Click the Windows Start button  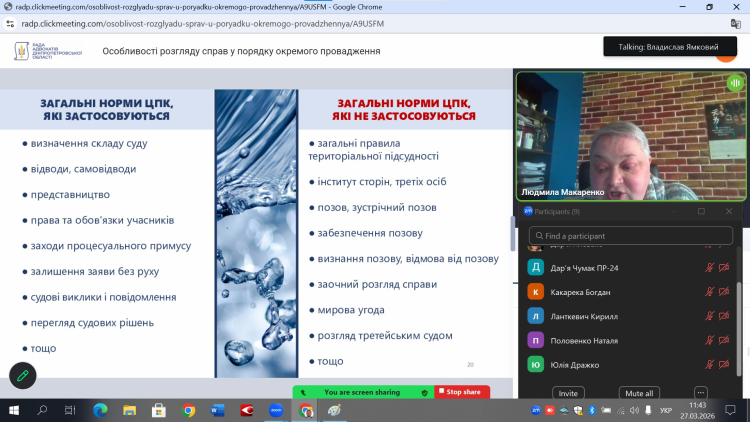click(x=14, y=410)
